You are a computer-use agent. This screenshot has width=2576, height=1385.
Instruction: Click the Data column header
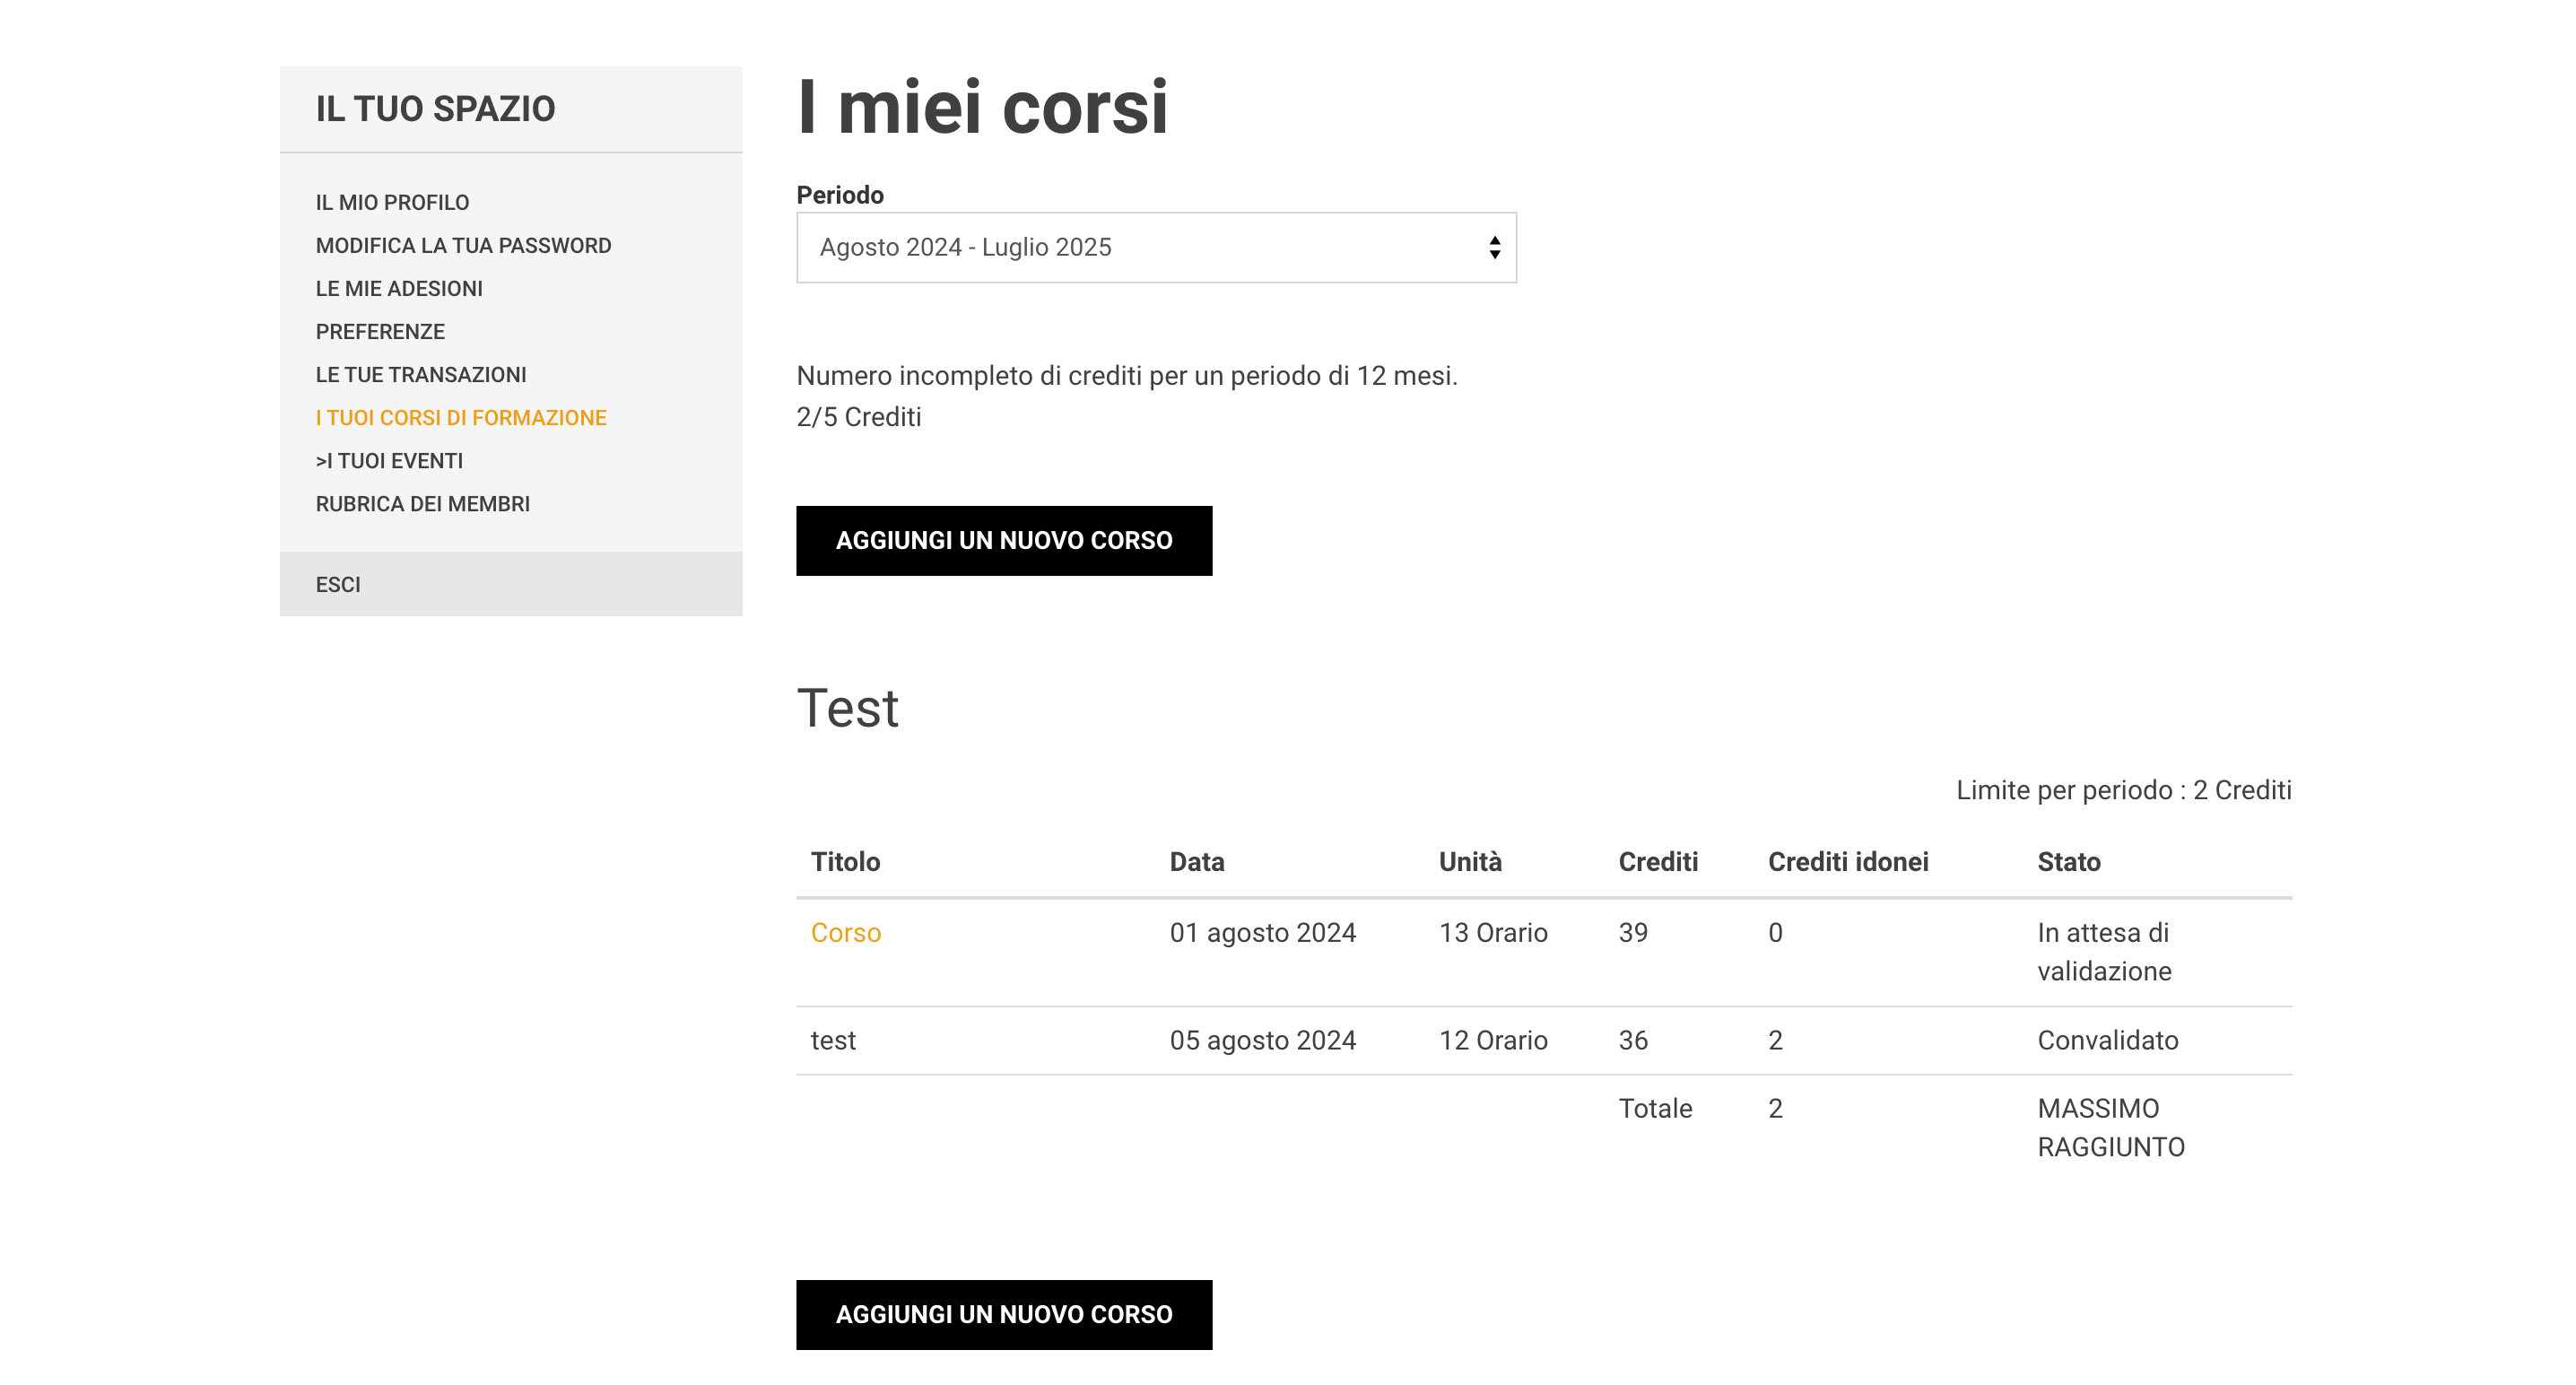1196,861
